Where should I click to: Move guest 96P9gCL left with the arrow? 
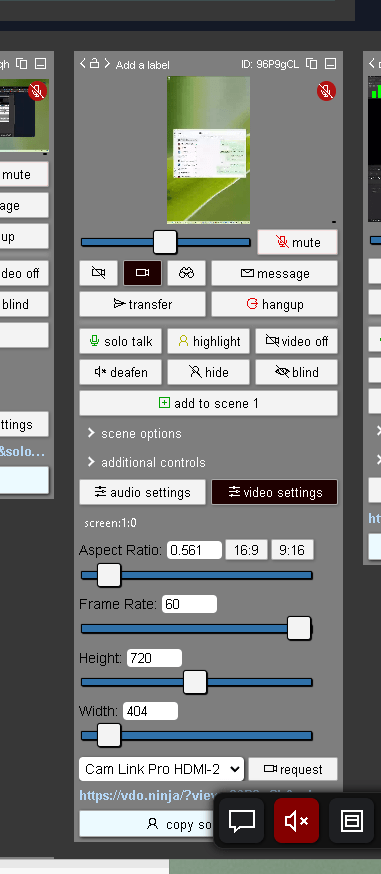[83, 64]
